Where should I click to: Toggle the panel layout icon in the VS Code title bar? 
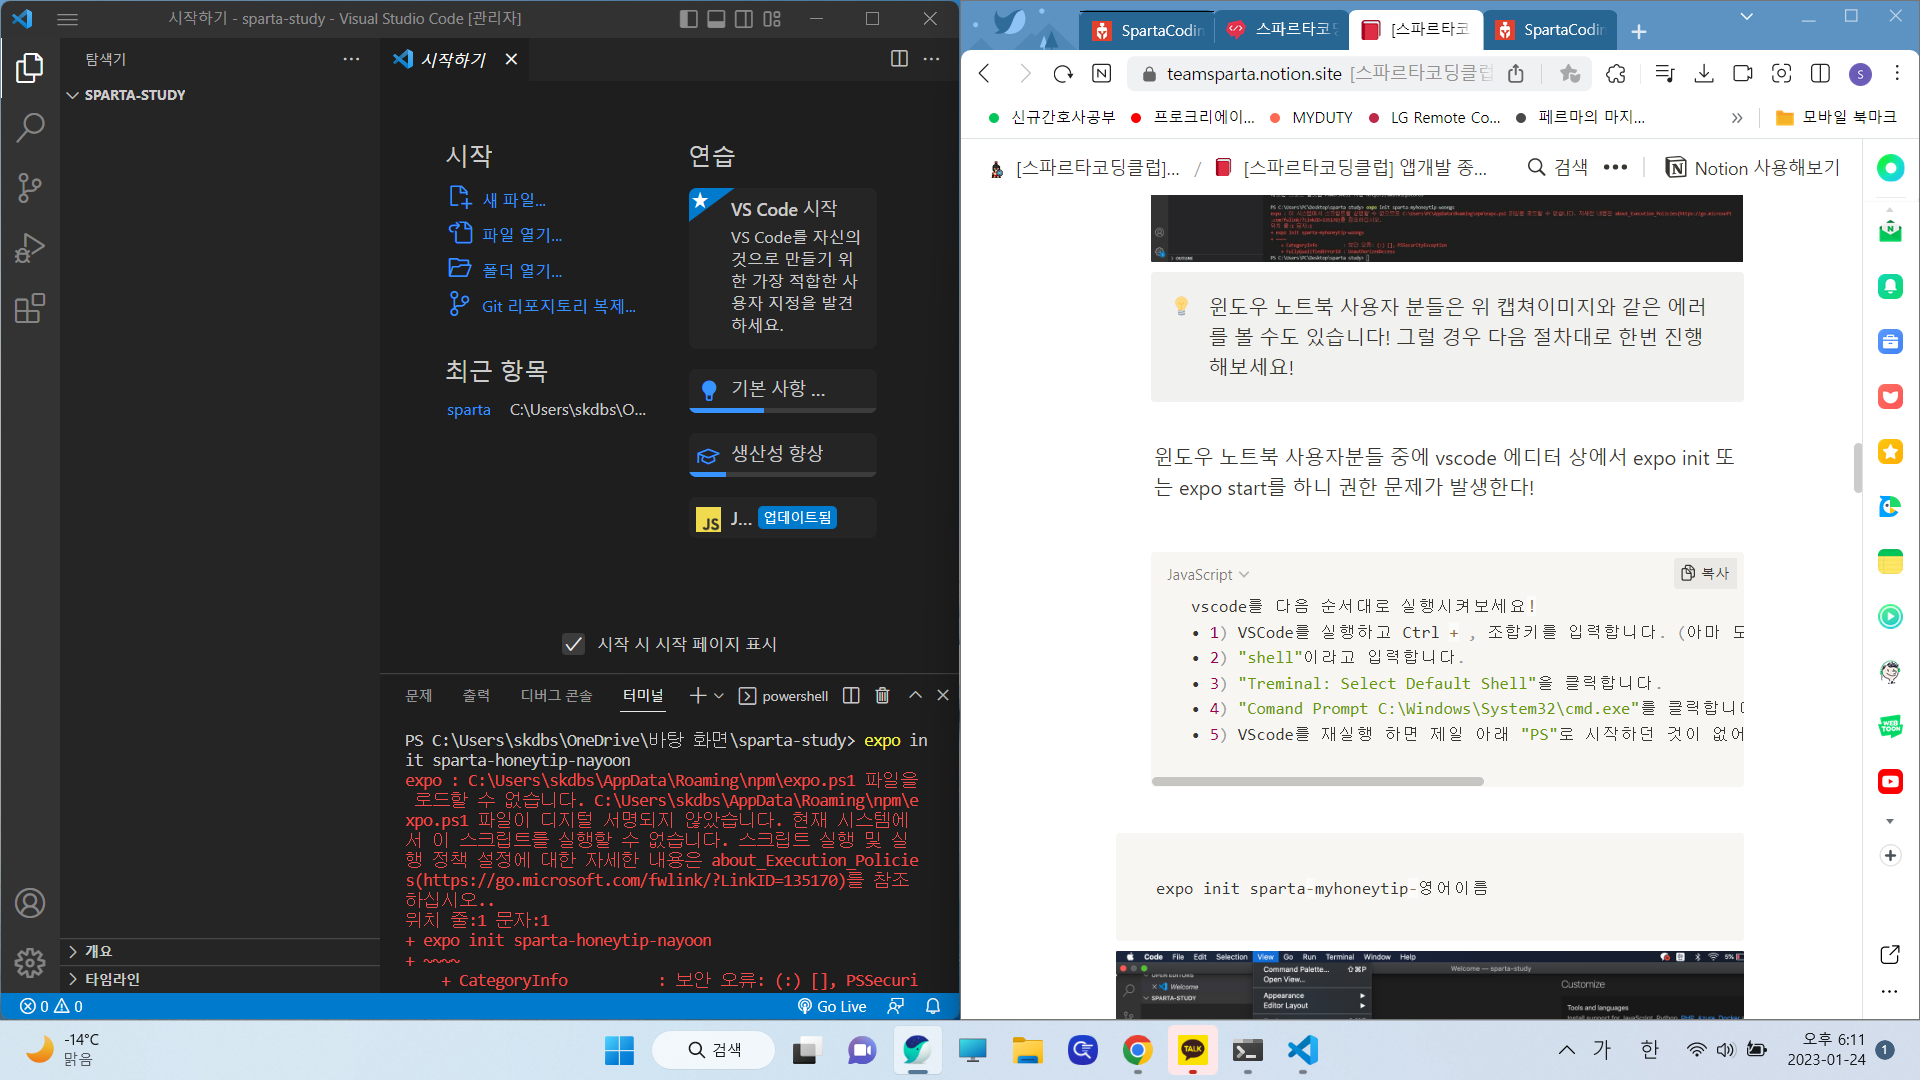coord(716,19)
